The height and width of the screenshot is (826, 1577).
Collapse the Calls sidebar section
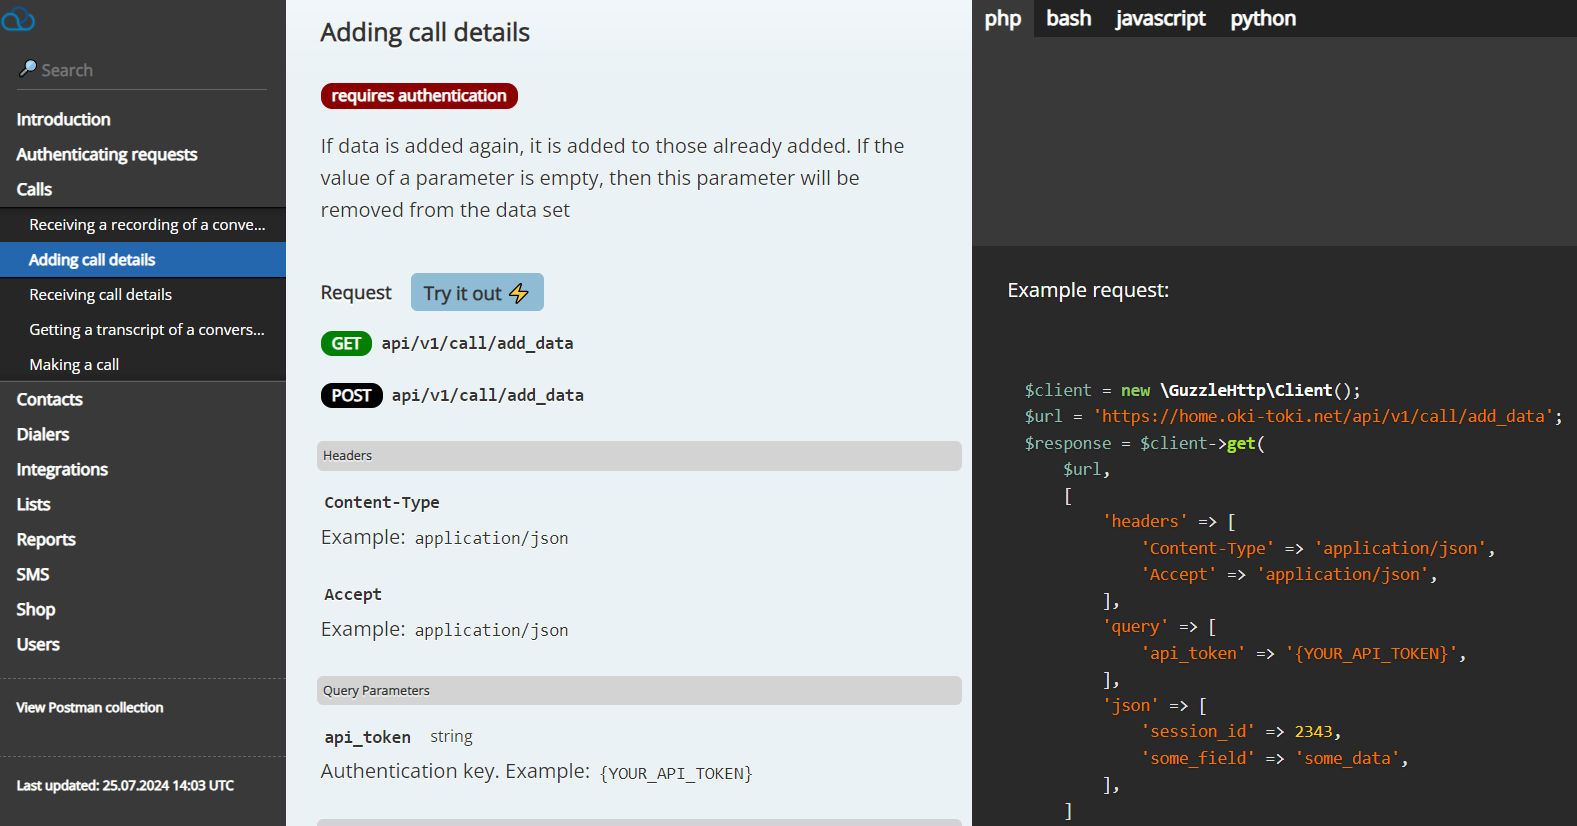[34, 189]
